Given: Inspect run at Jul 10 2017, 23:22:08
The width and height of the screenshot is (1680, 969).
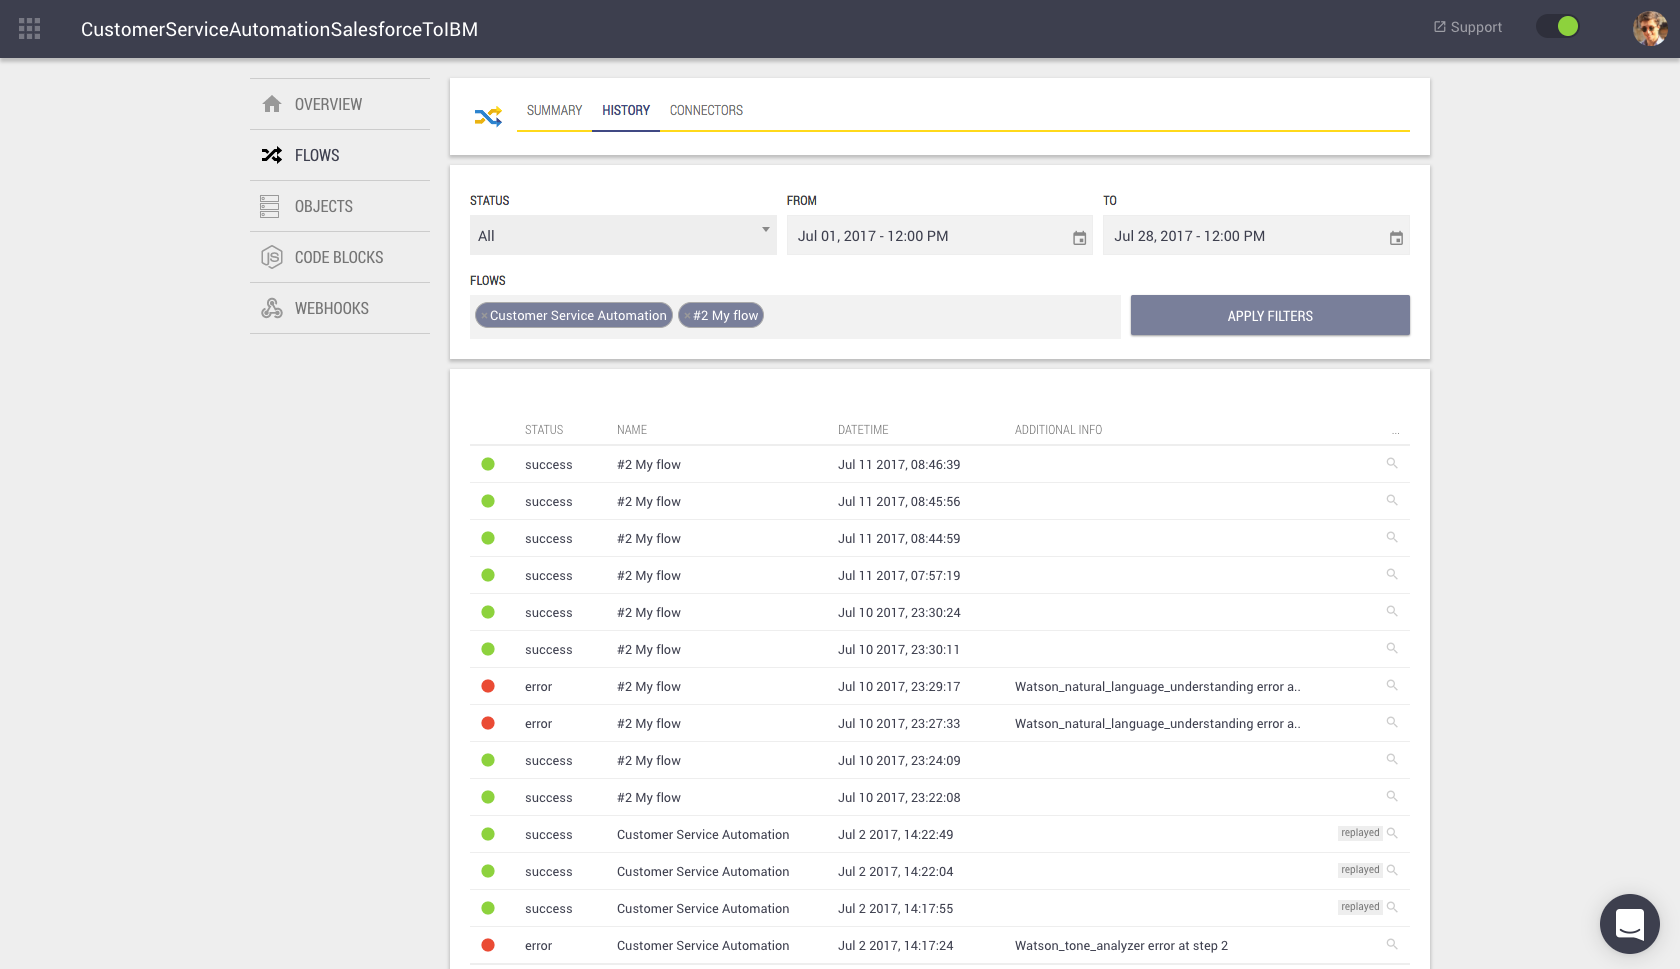Looking at the screenshot, I should pyautogui.click(x=1392, y=796).
